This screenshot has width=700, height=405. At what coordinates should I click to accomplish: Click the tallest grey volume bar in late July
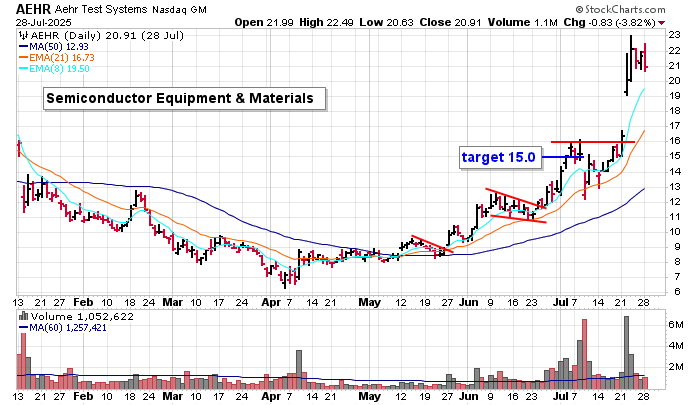(626, 352)
